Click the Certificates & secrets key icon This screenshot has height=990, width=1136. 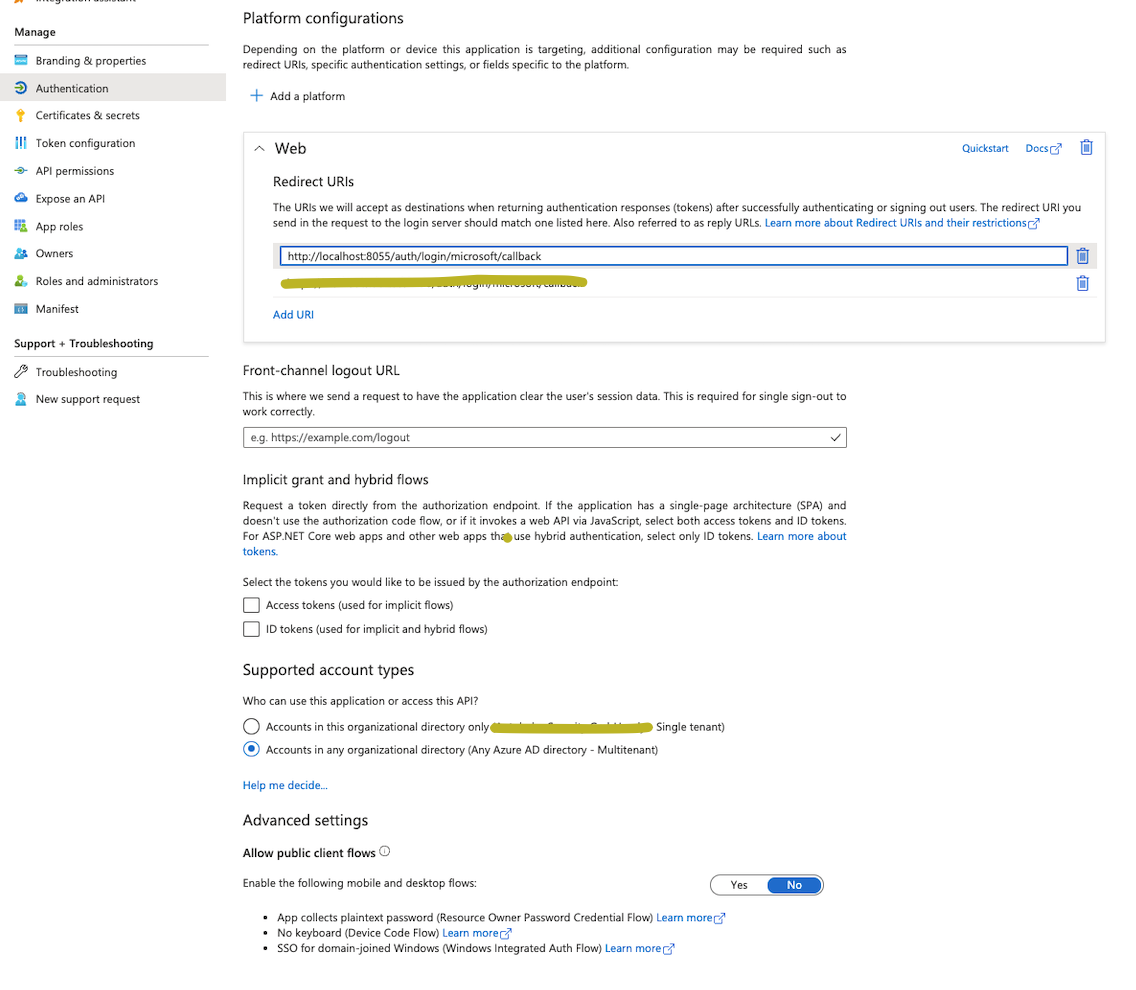[21, 115]
